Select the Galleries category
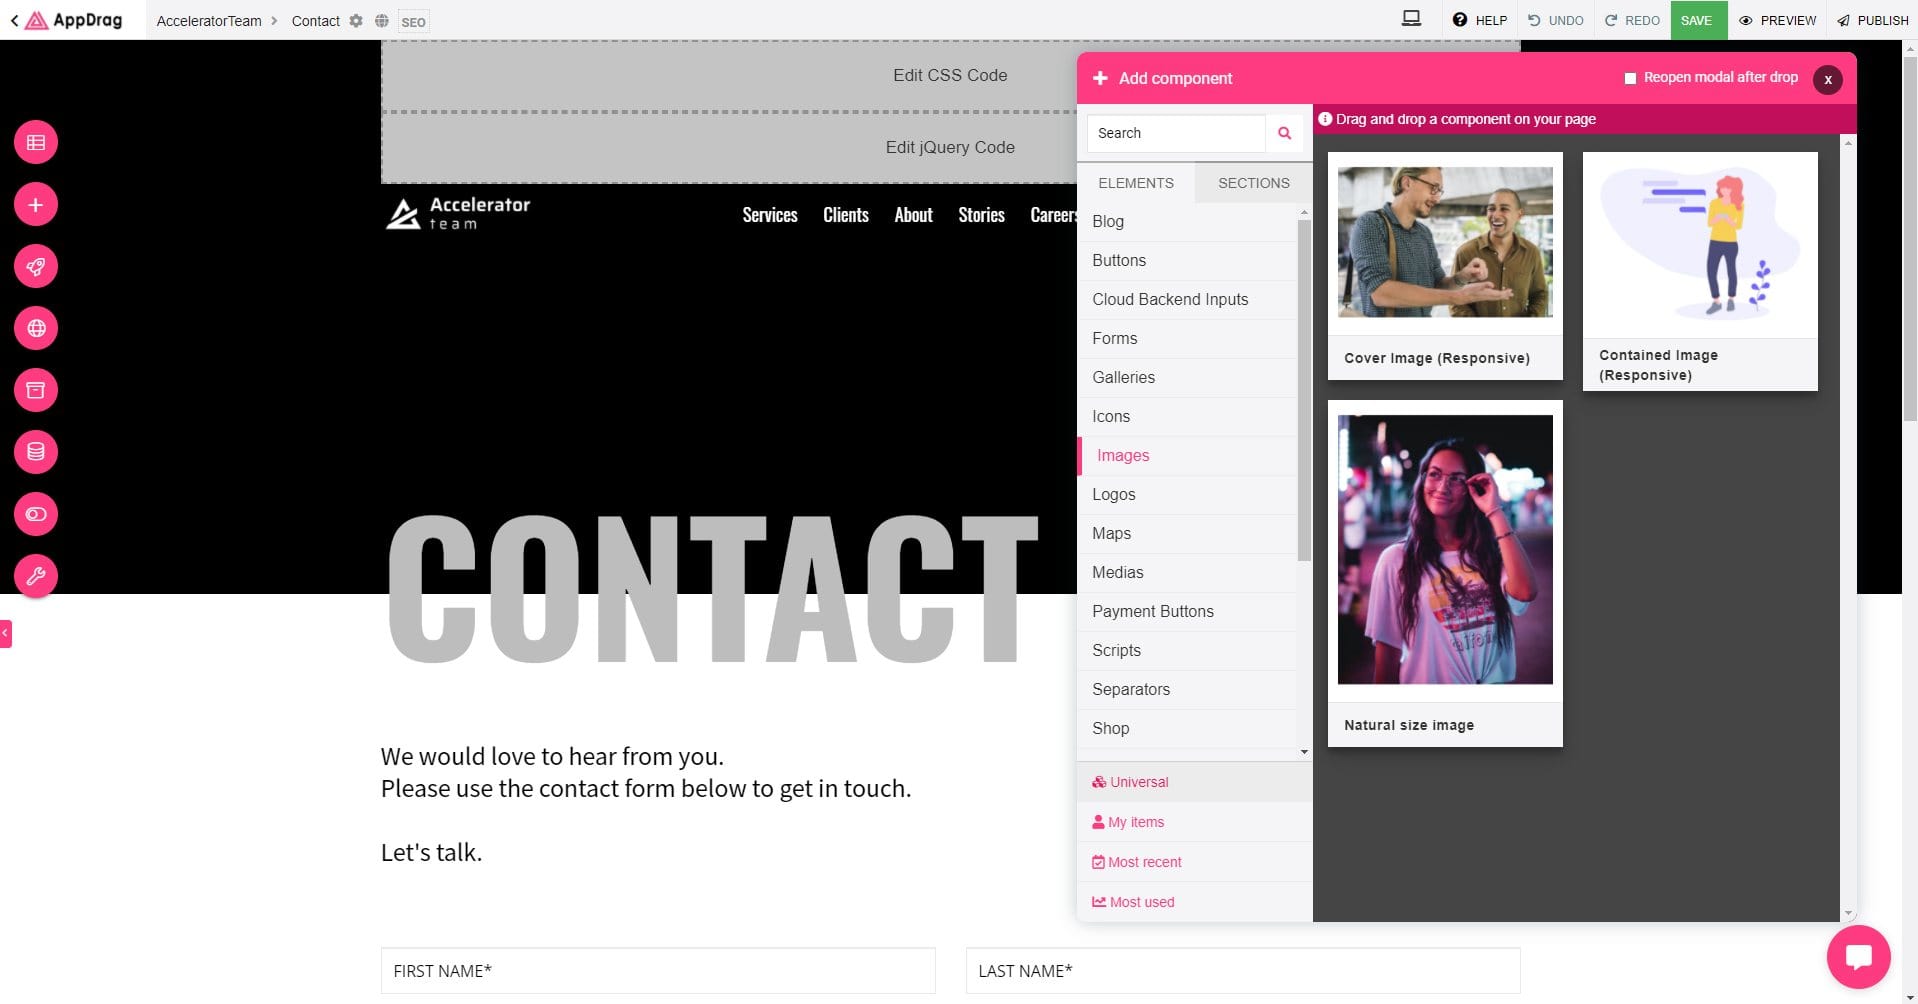The height and width of the screenshot is (1004, 1918). [1187, 378]
